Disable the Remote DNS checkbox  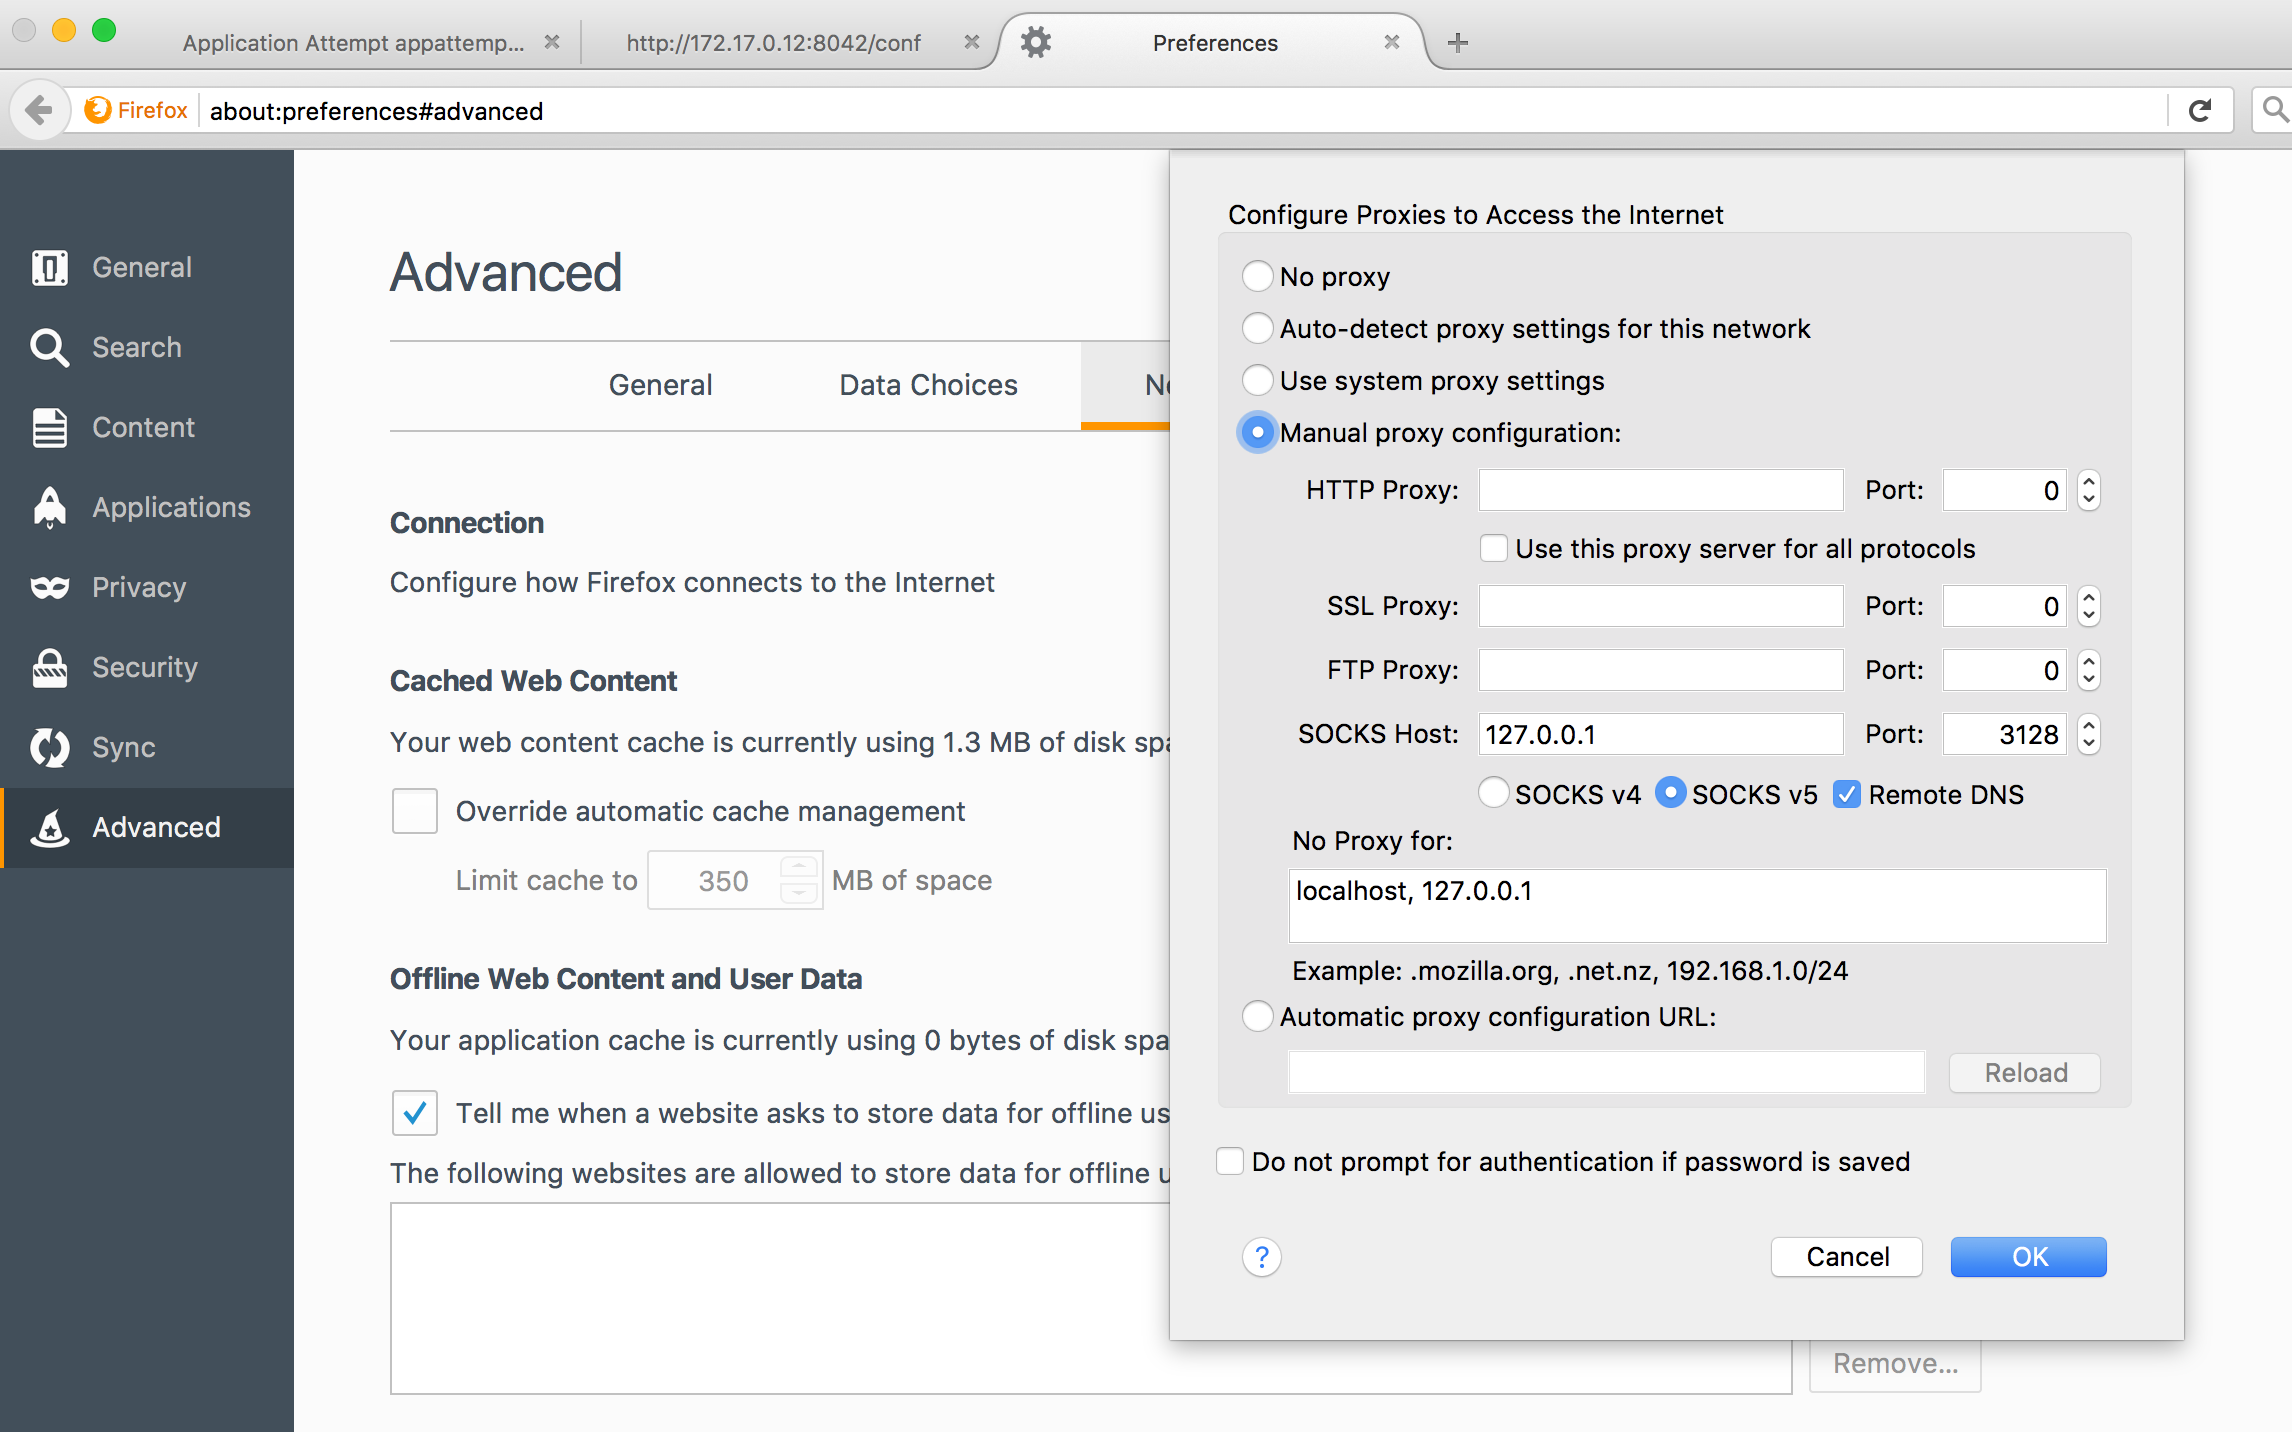[x=1847, y=793]
